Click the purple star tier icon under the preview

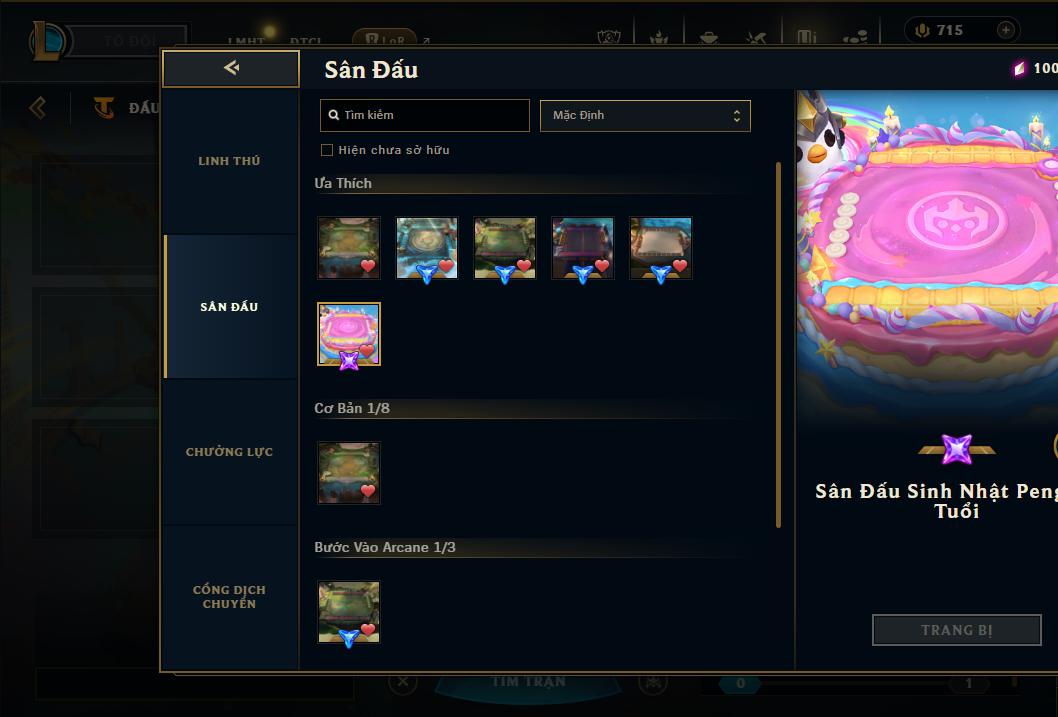click(957, 449)
